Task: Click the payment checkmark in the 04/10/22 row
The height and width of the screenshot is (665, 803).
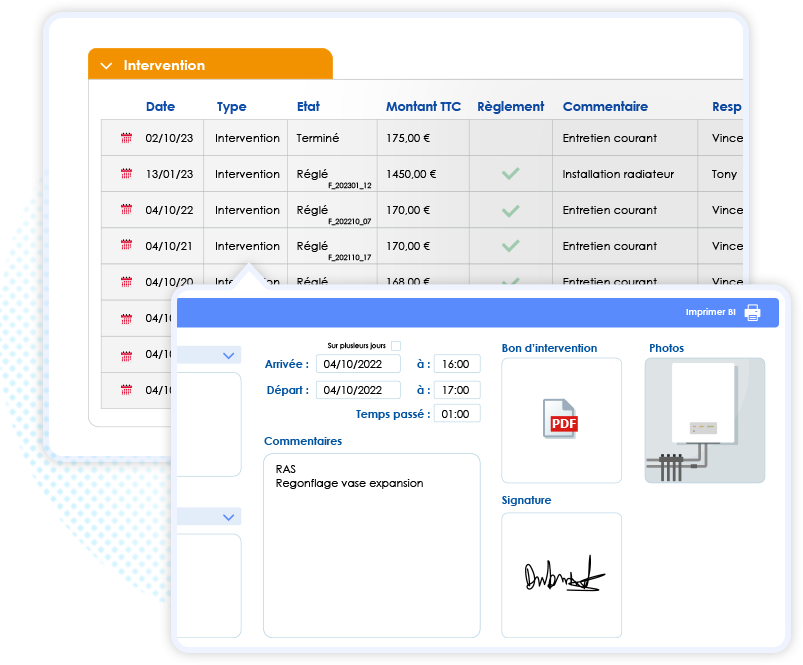Action: pos(511,210)
